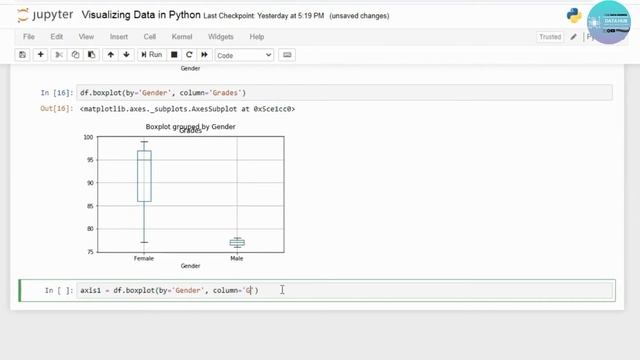Click into the In [16] code cell
Viewport: 640px width, 360px height.
tap(344, 93)
